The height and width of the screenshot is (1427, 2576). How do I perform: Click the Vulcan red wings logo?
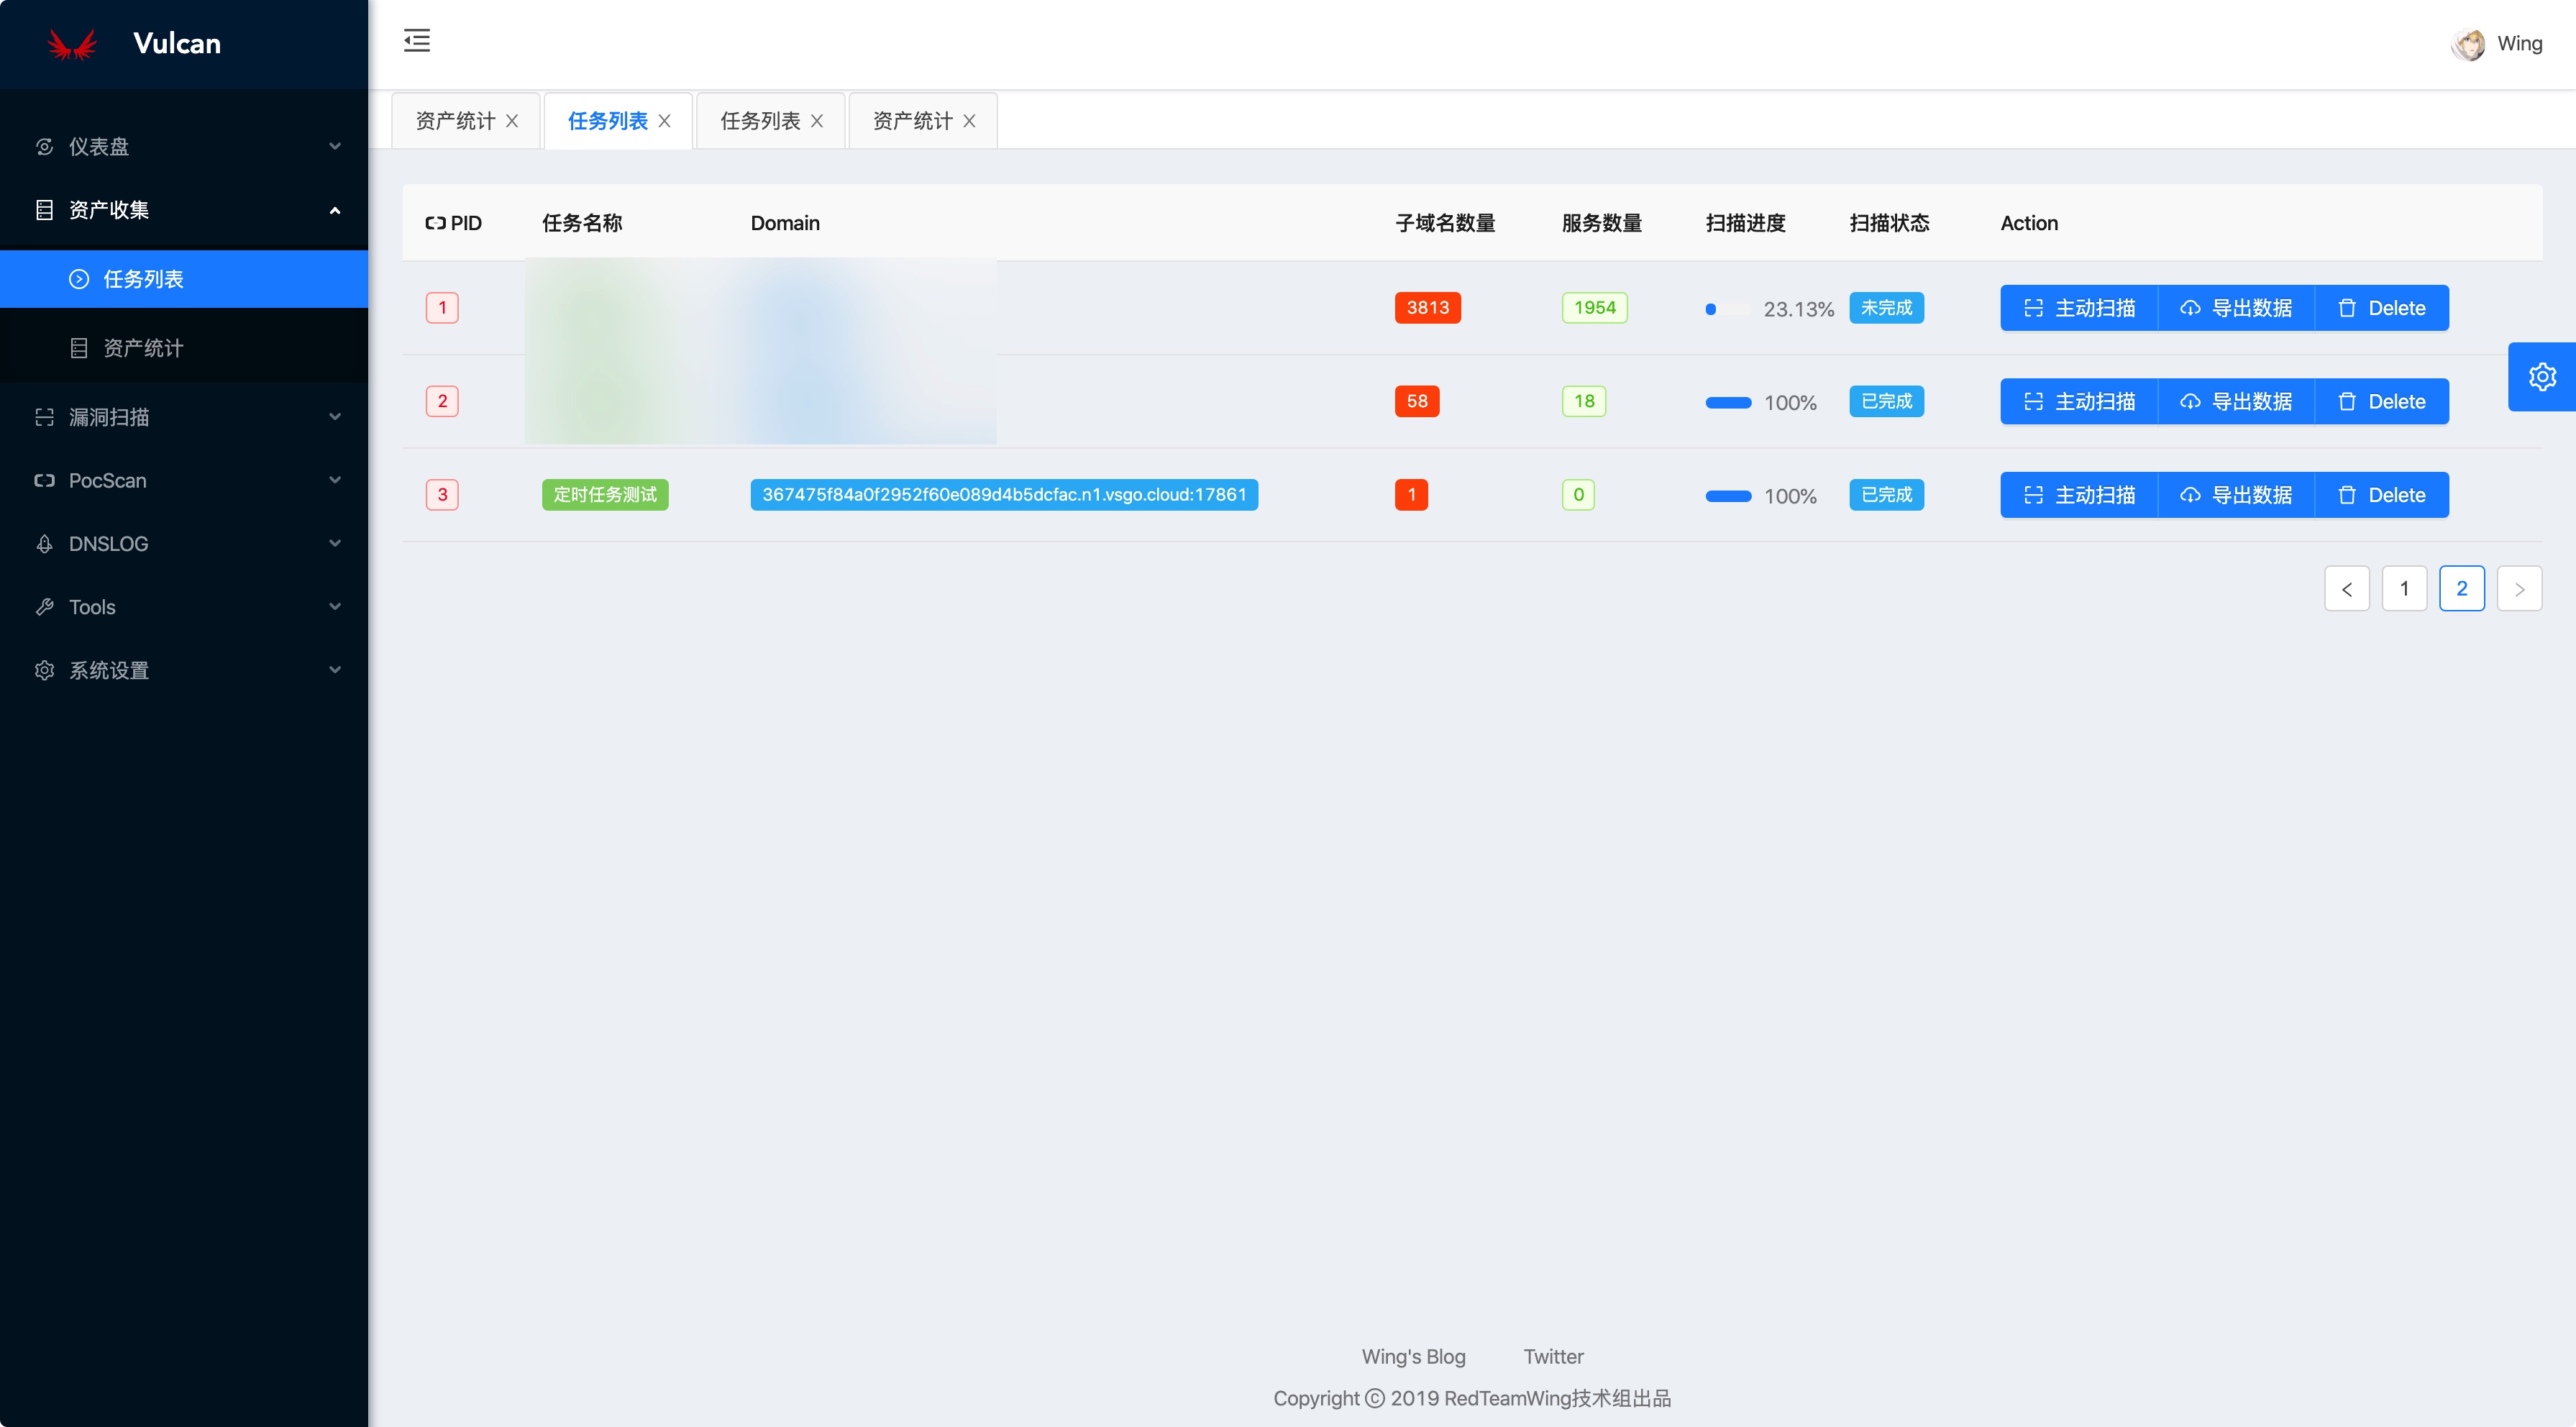pos(72,44)
